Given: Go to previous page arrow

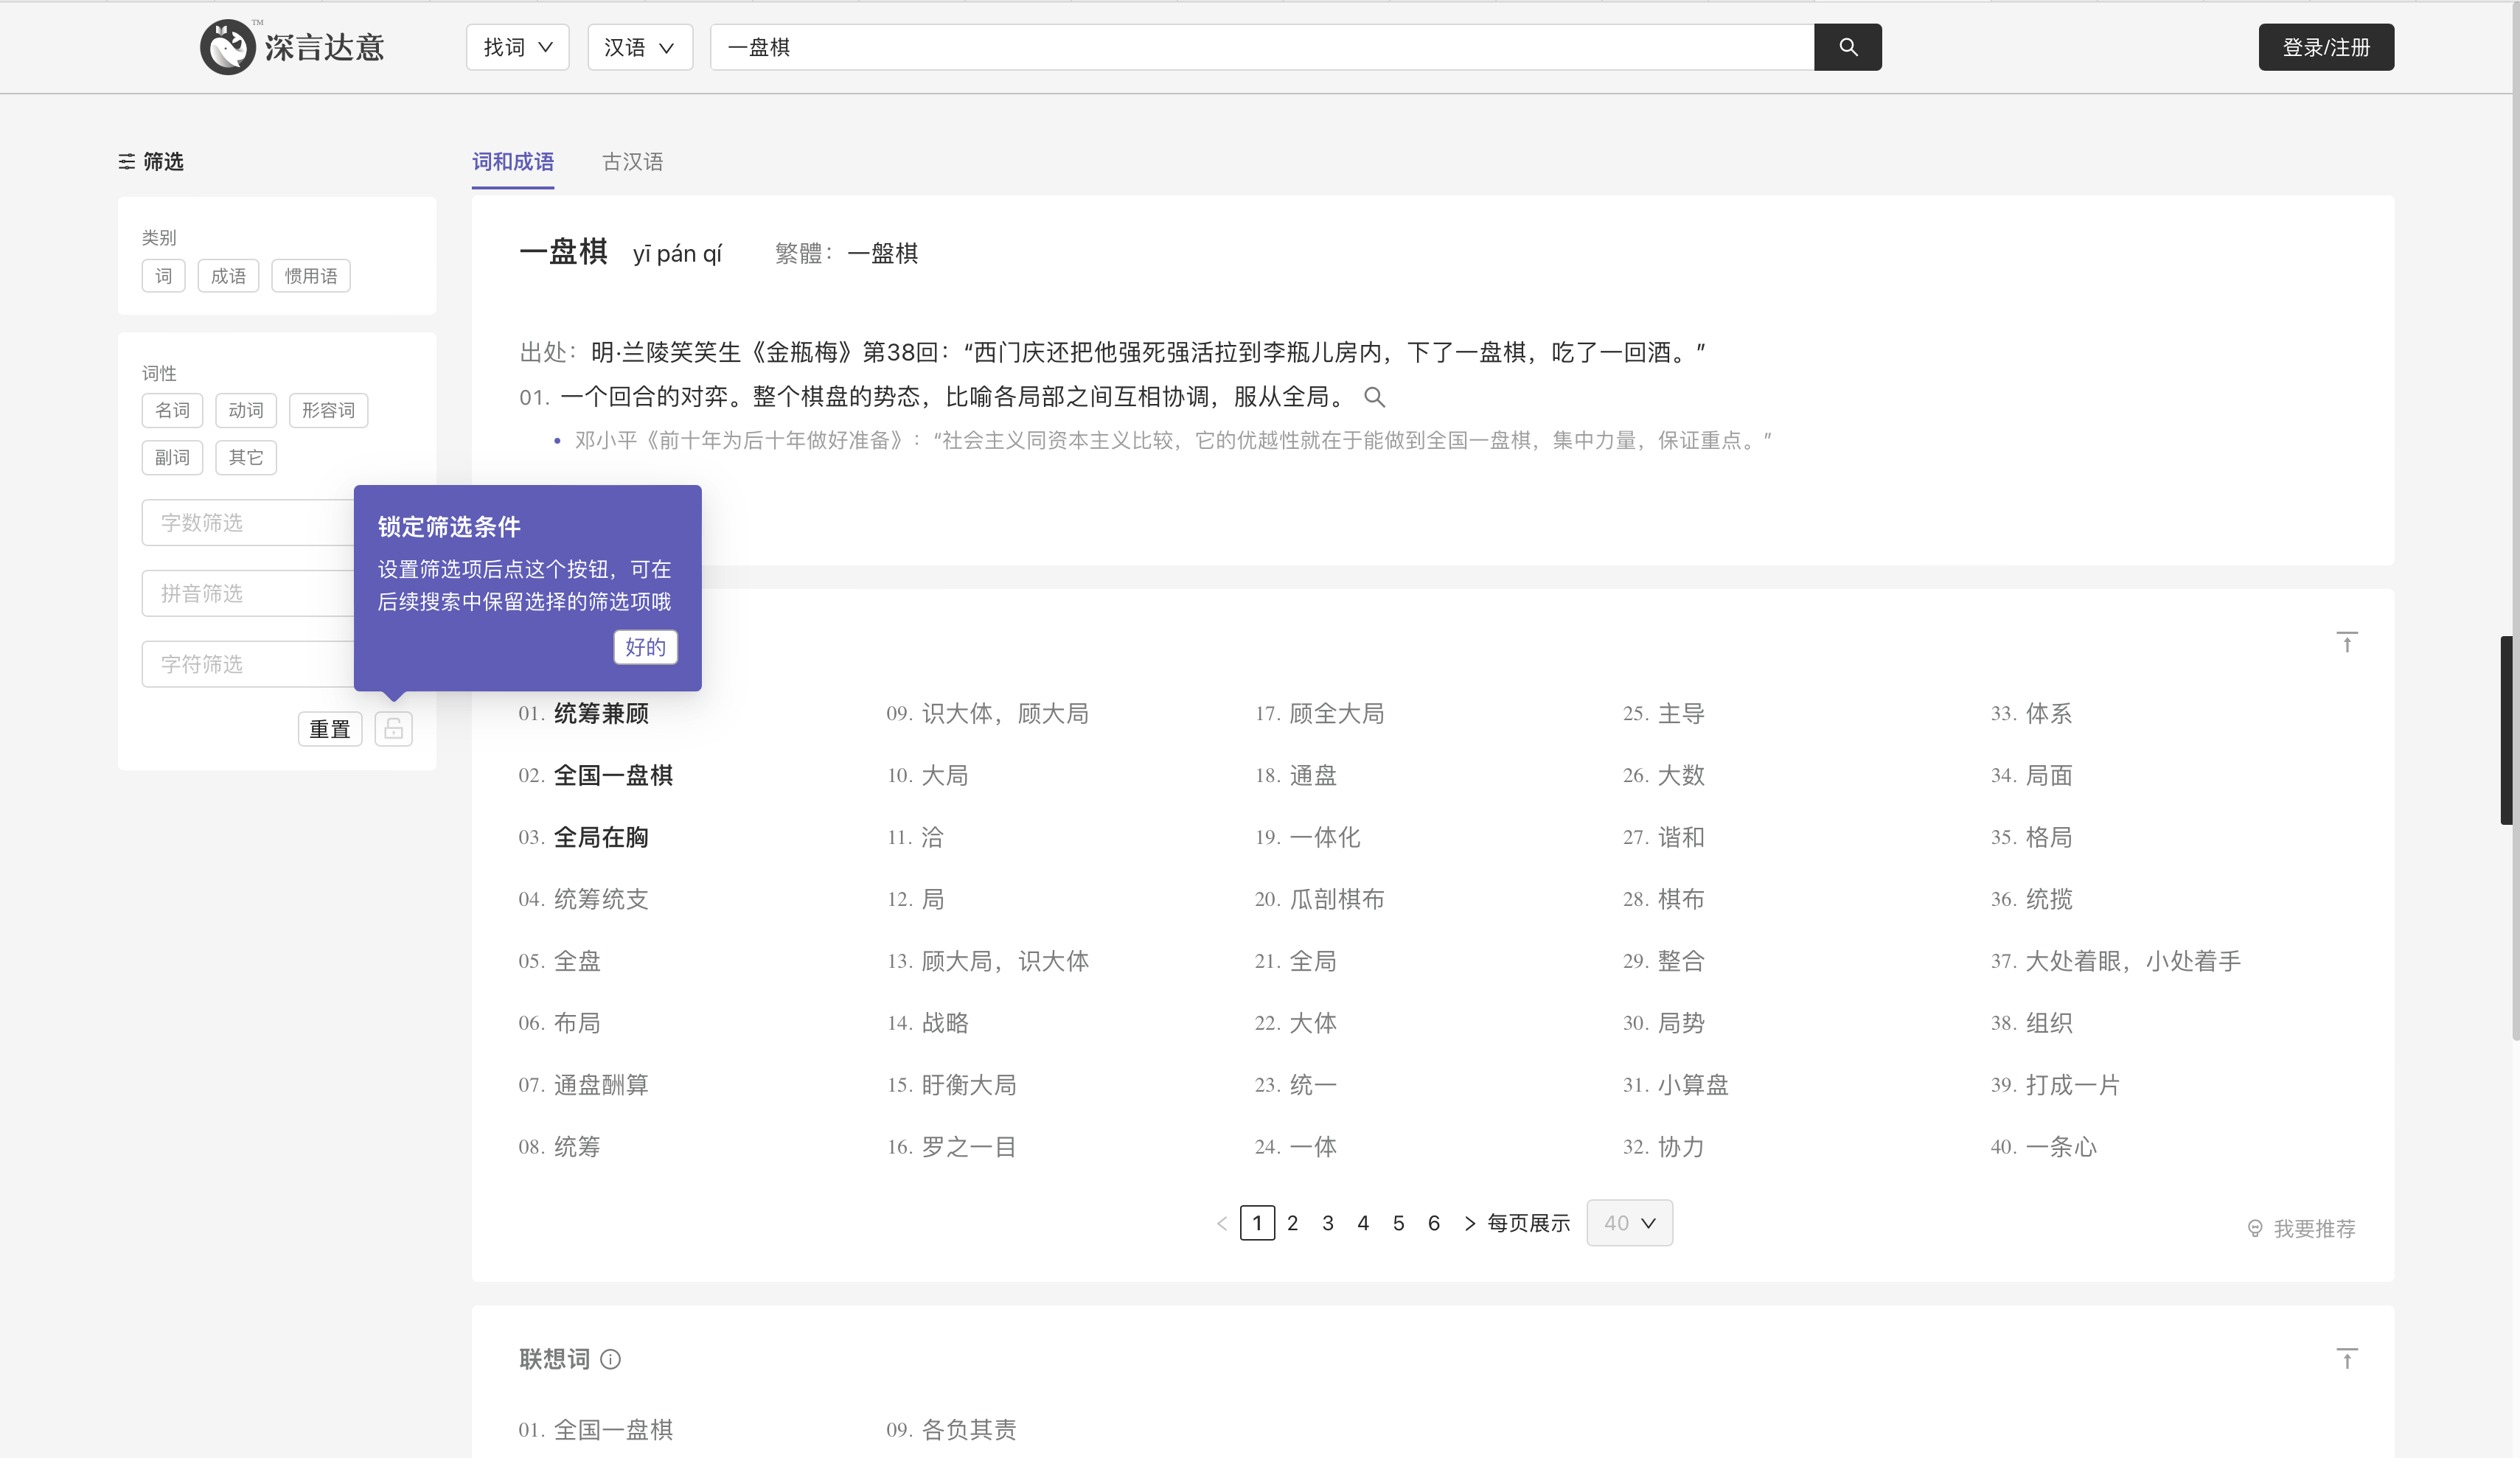Looking at the screenshot, I should click(1221, 1223).
